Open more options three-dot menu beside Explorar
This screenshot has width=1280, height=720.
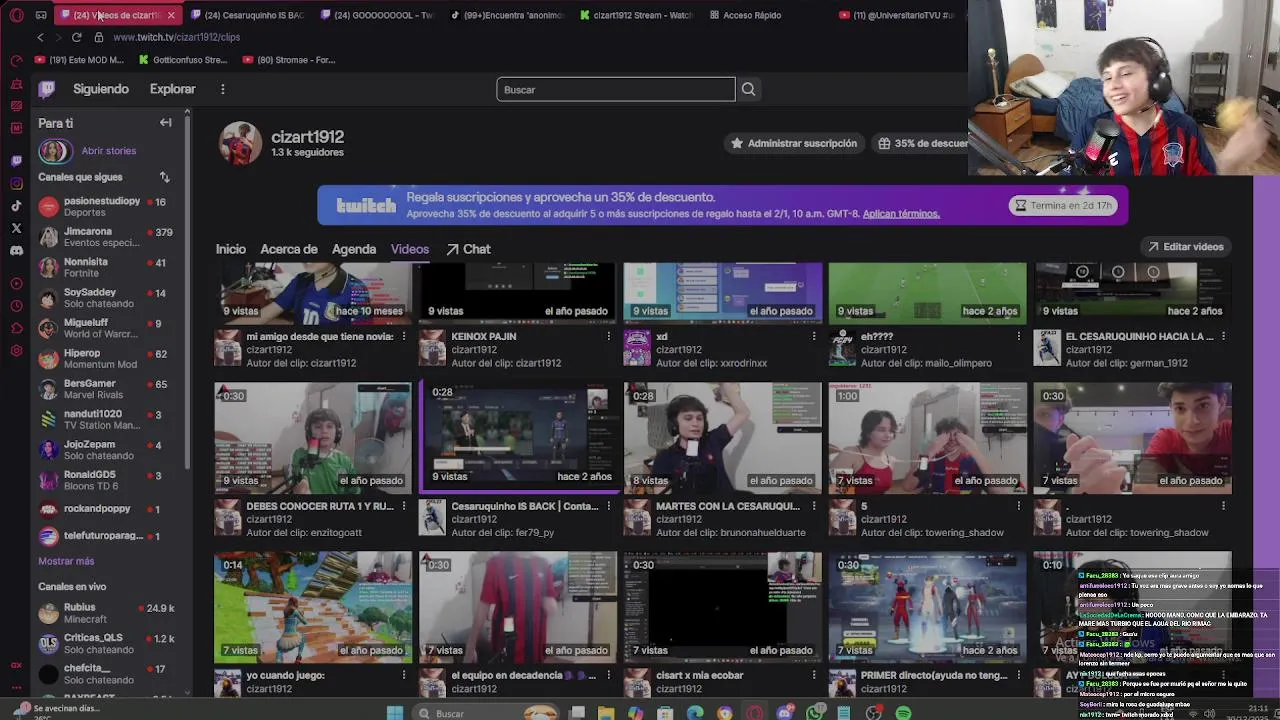(223, 89)
